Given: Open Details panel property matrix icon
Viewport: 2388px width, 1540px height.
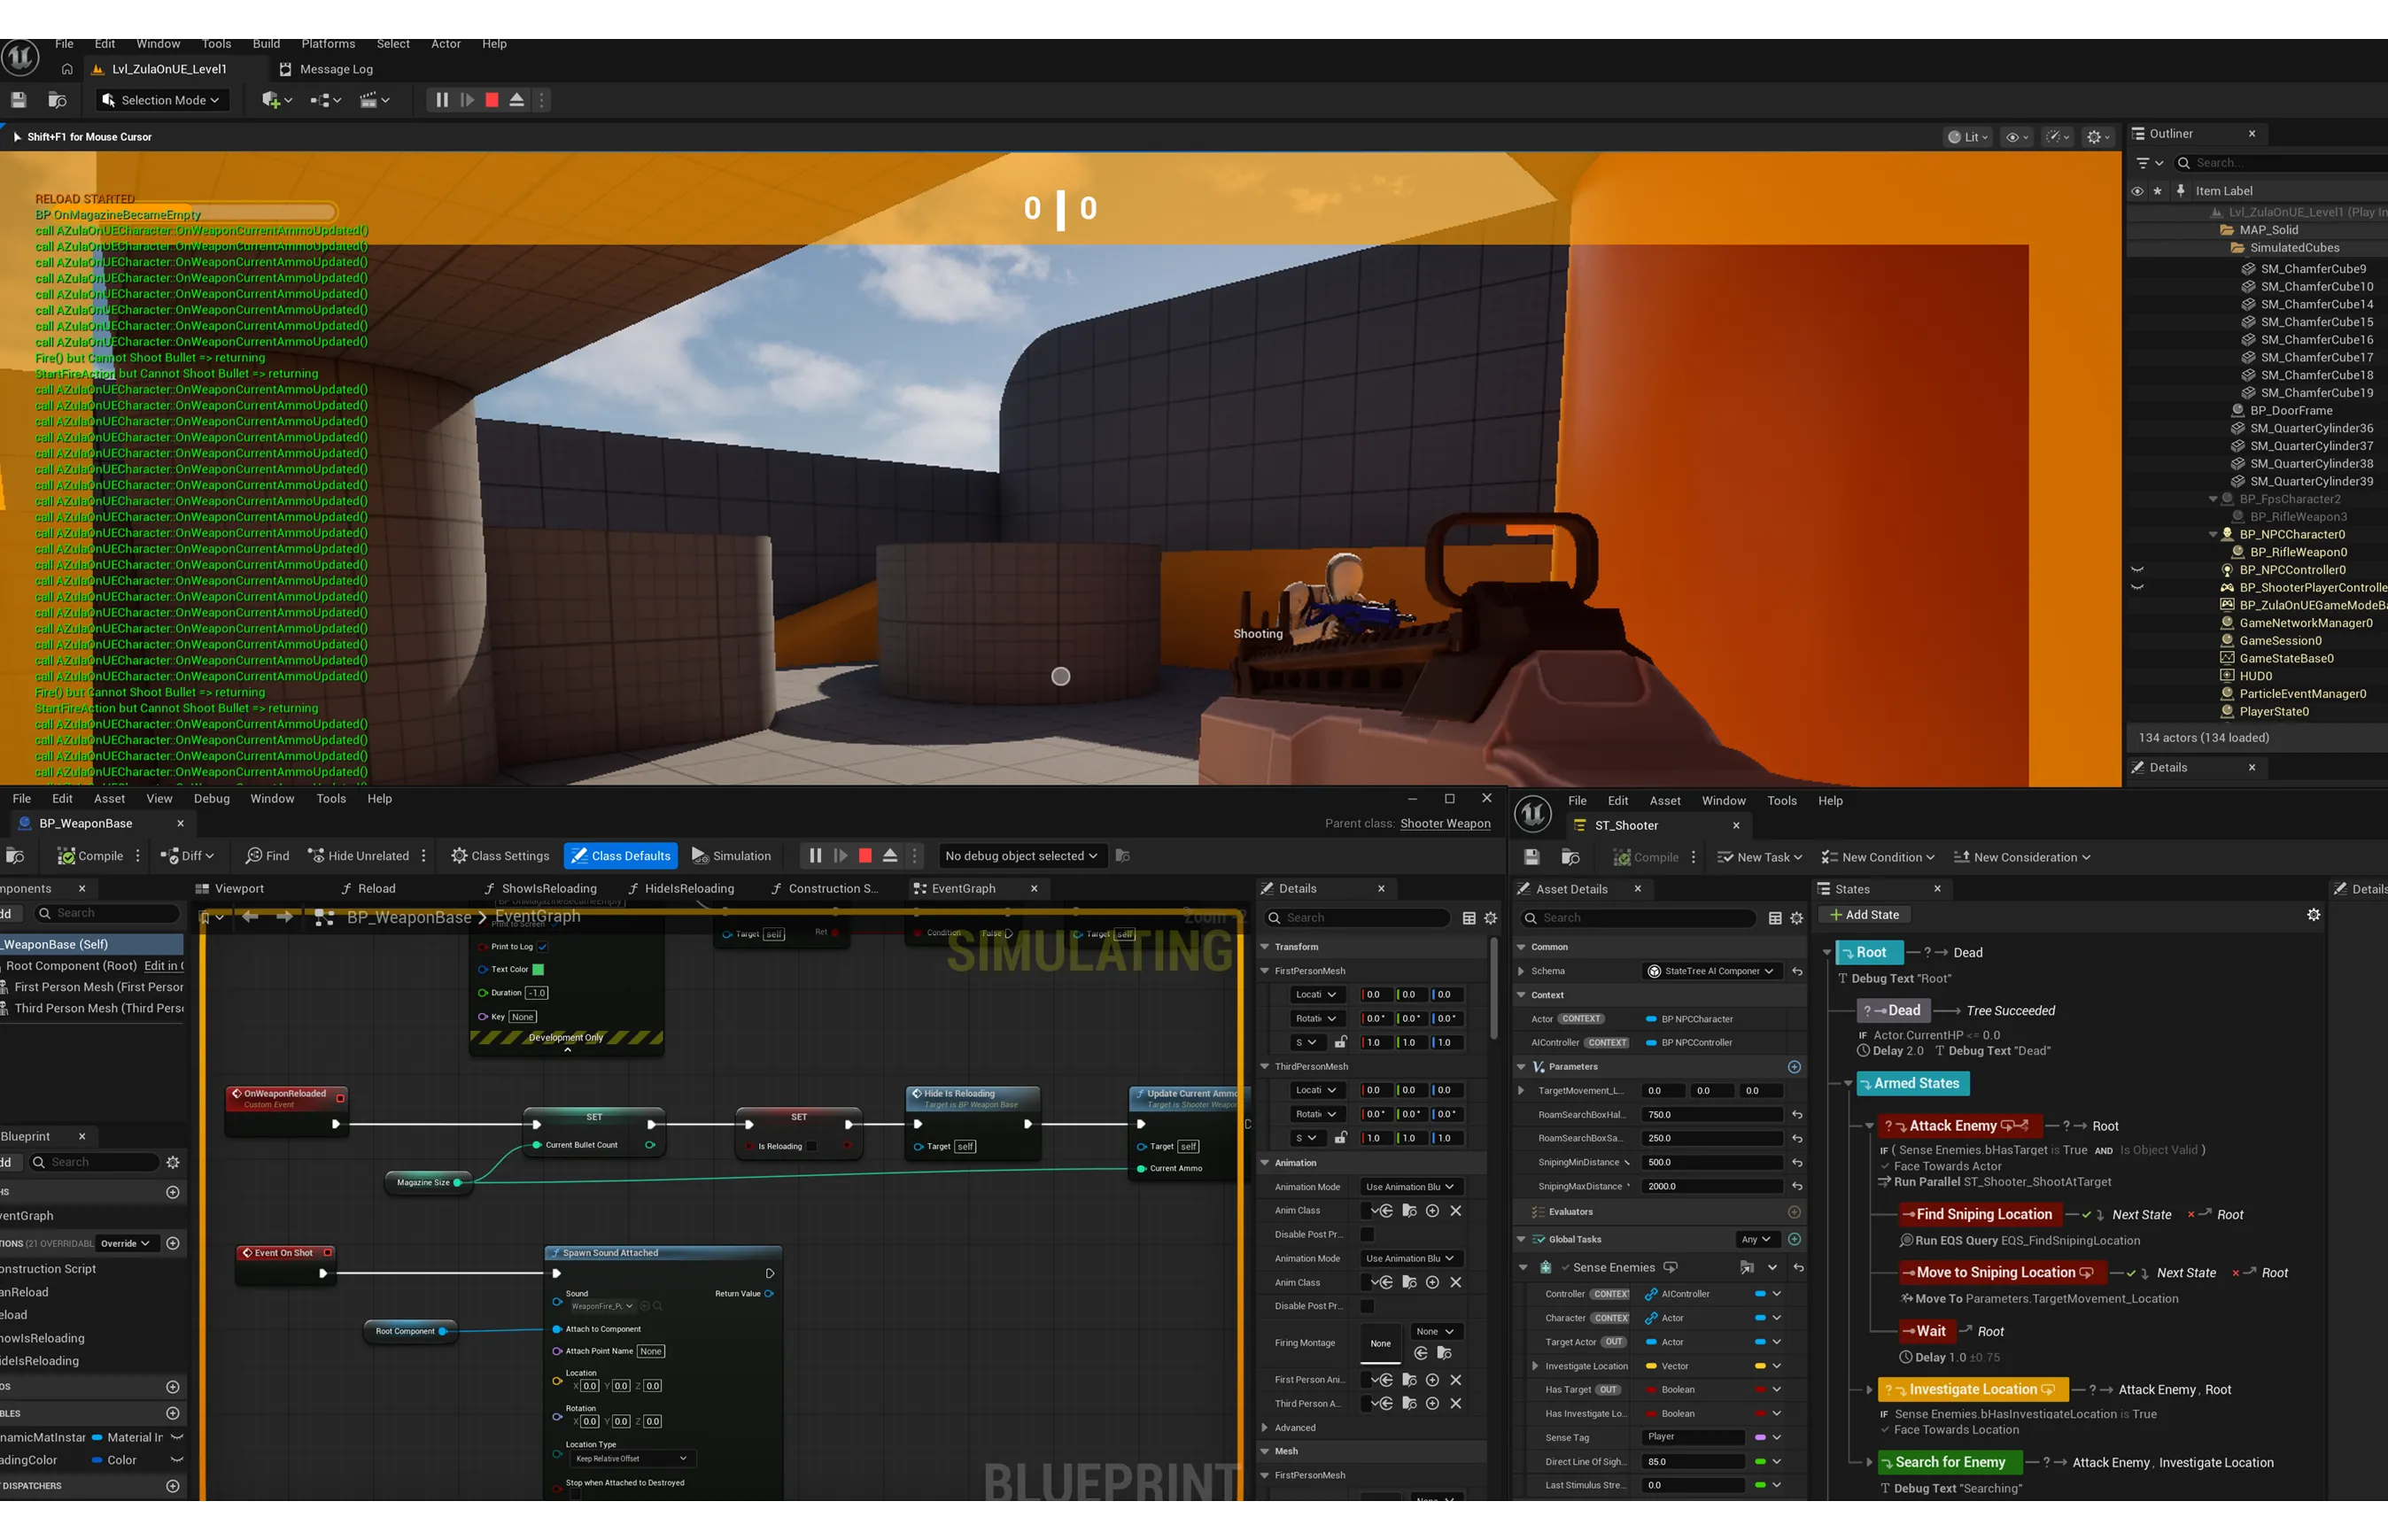Looking at the screenshot, I should pos(1469,918).
